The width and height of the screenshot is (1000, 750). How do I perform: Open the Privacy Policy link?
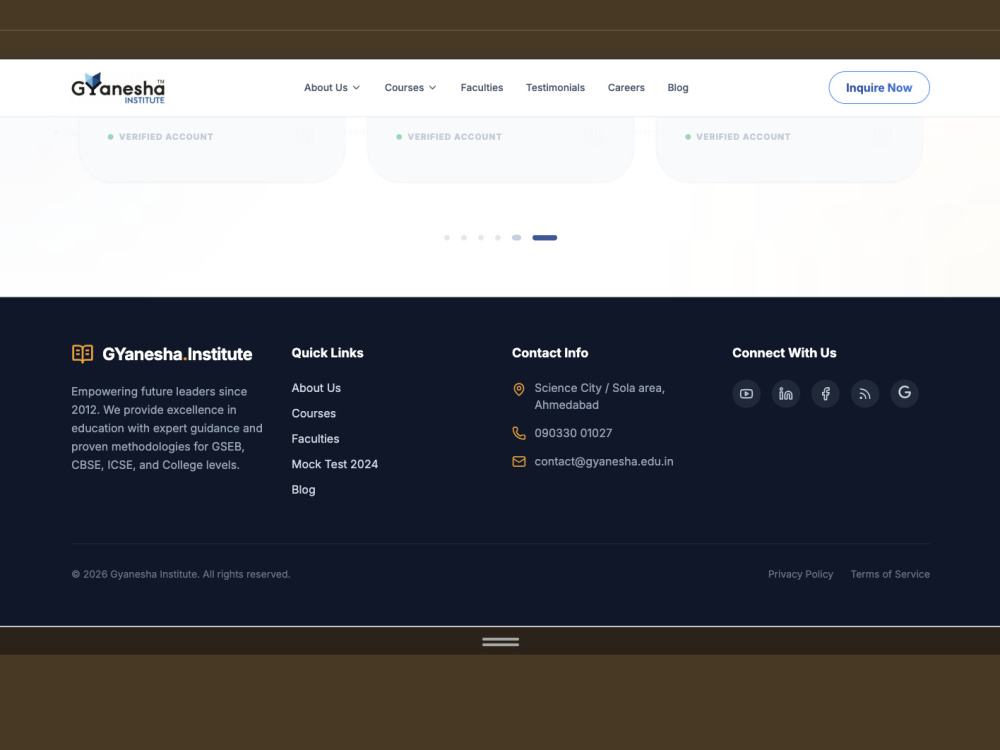tap(800, 574)
